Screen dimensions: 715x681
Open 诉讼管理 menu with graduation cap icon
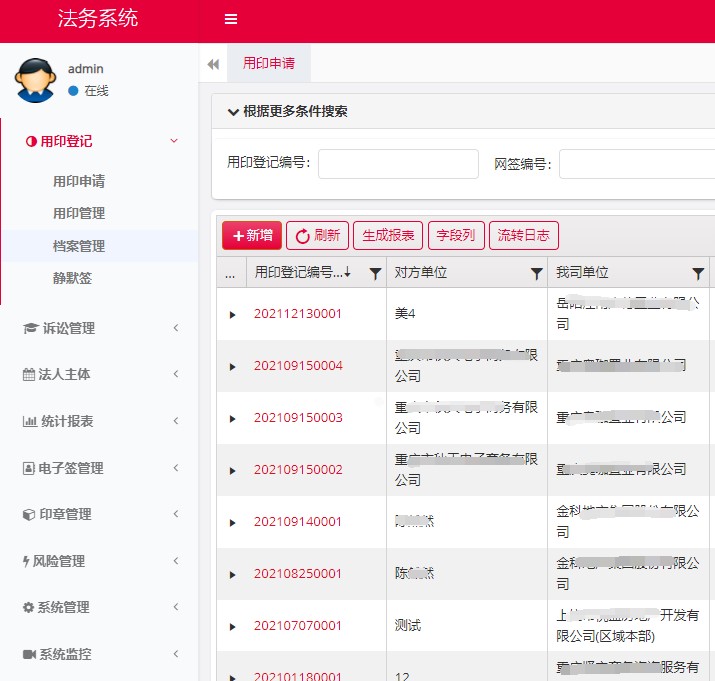[x=100, y=328]
